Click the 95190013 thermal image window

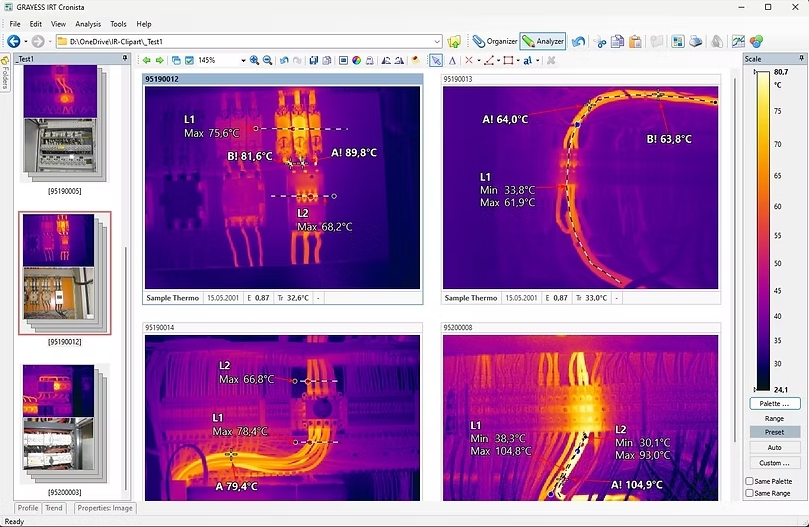pyautogui.click(x=580, y=188)
